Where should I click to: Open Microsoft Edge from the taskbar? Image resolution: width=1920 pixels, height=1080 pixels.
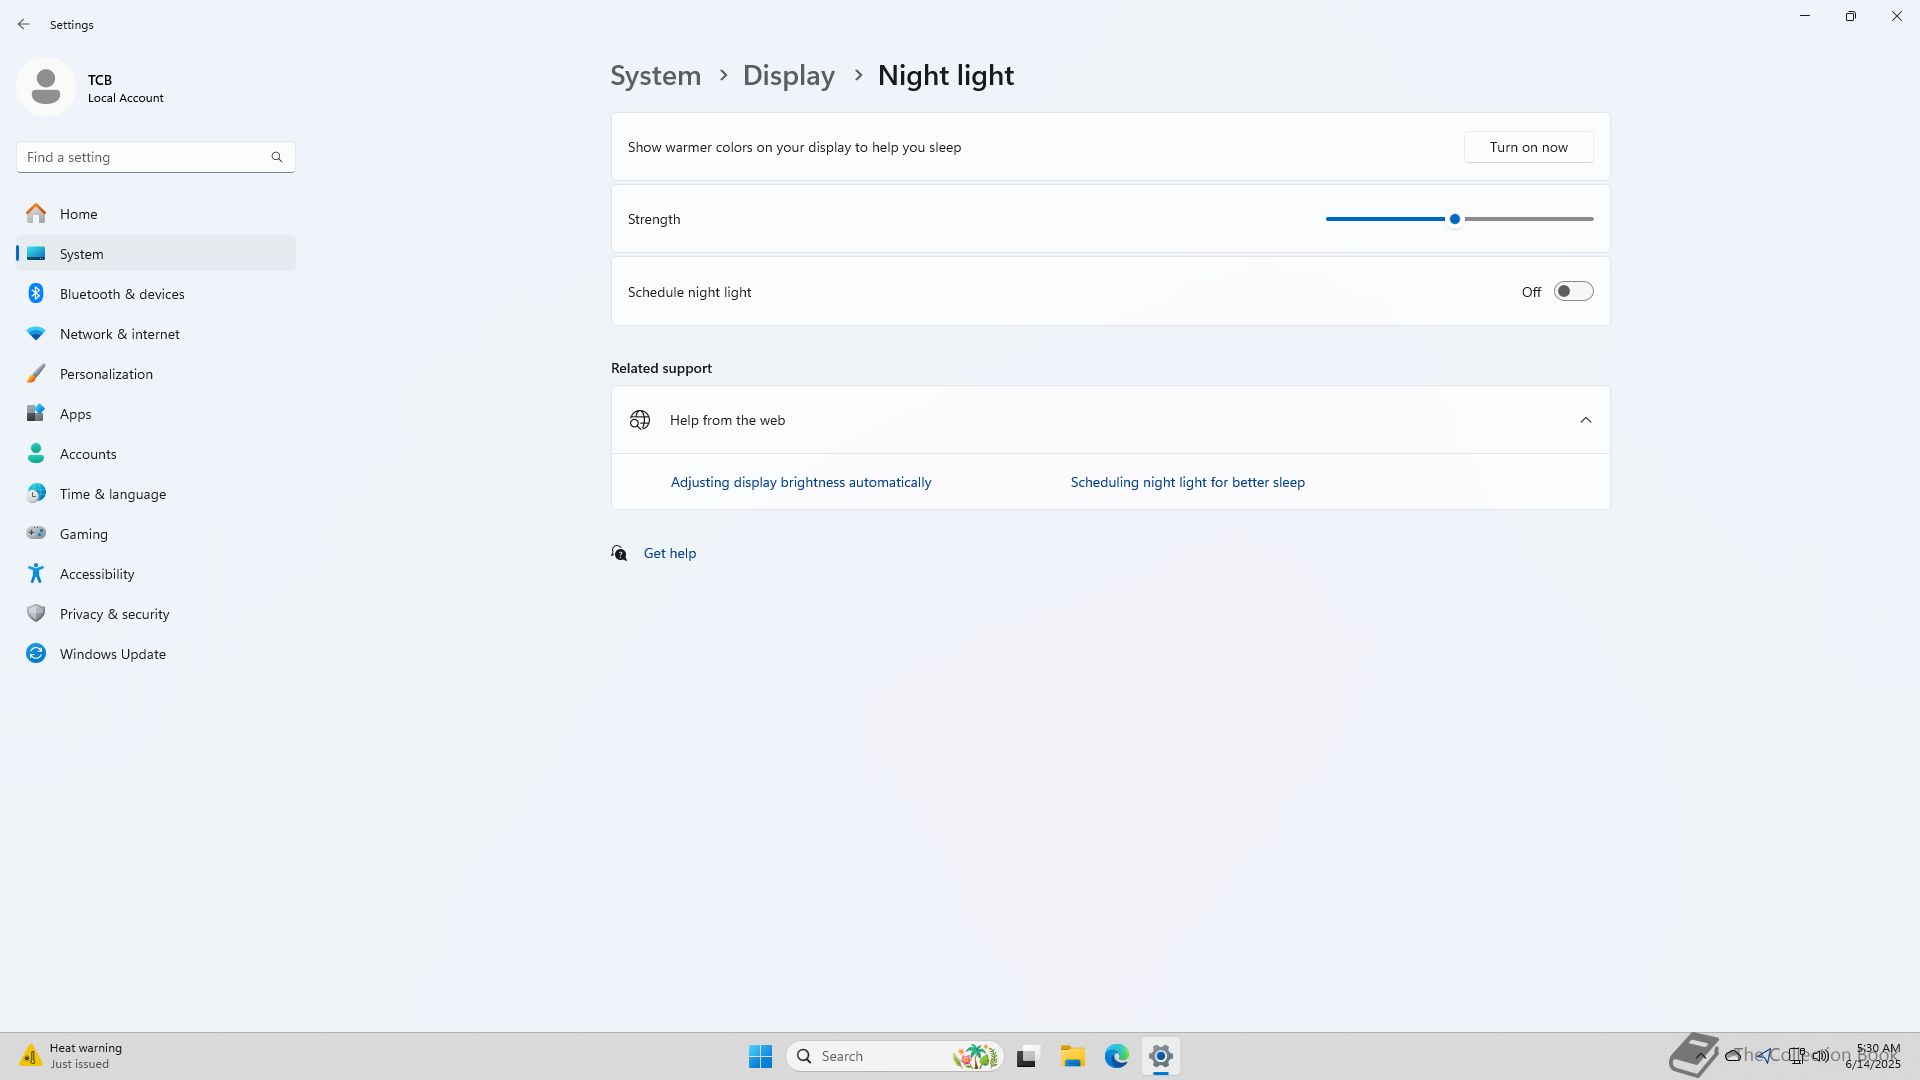point(1116,1056)
